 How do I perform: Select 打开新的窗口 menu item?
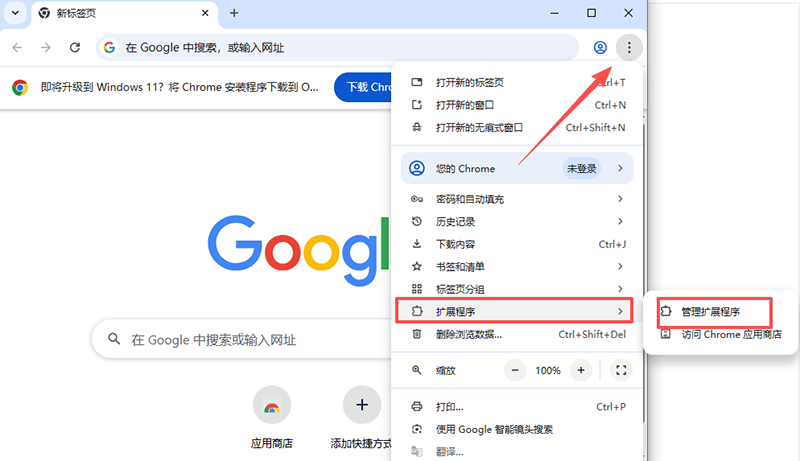click(517, 105)
